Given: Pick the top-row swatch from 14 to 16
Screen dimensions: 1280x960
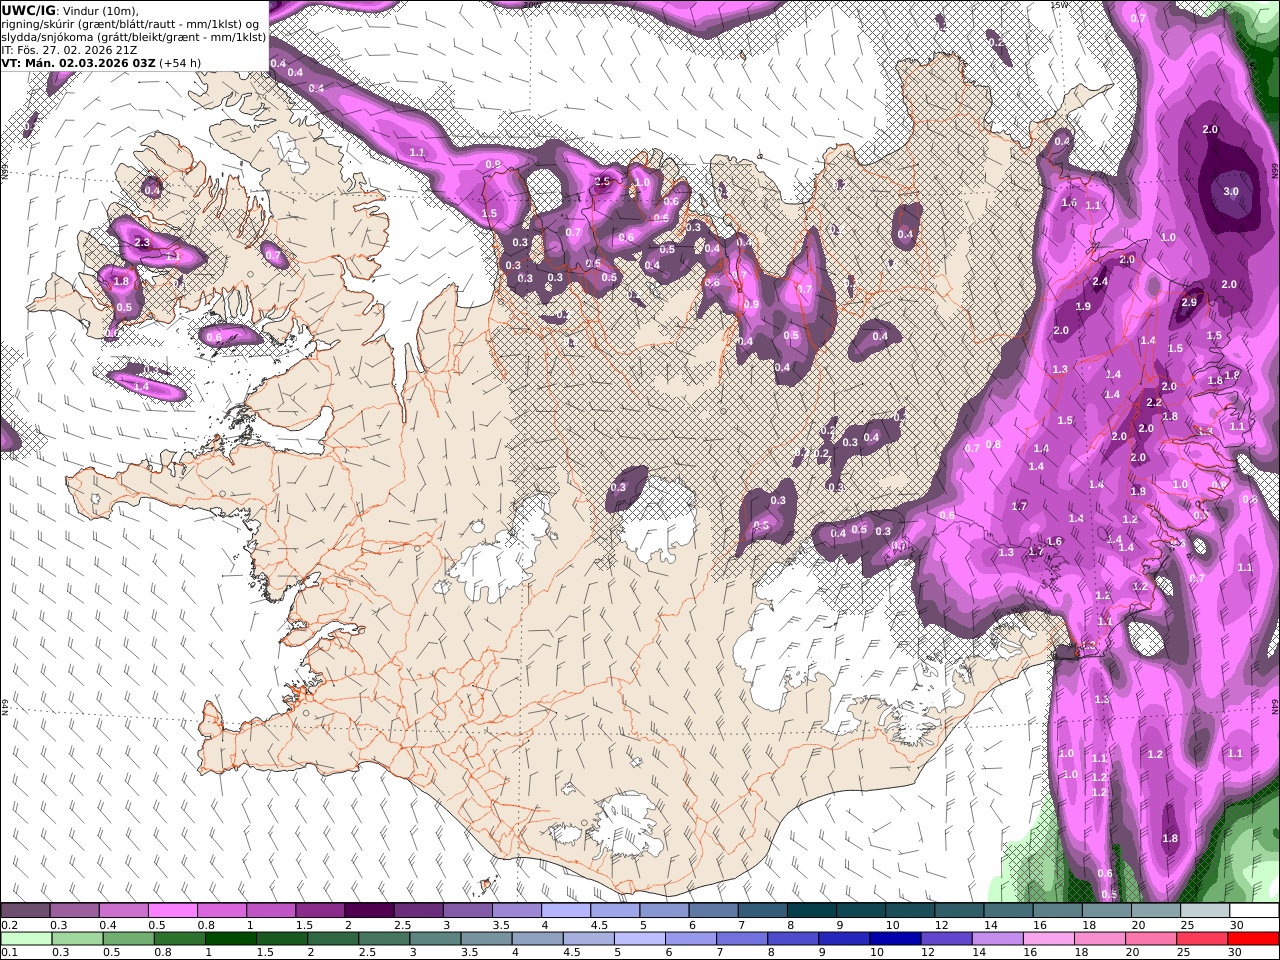Looking at the screenshot, I should [x=1008, y=911].
